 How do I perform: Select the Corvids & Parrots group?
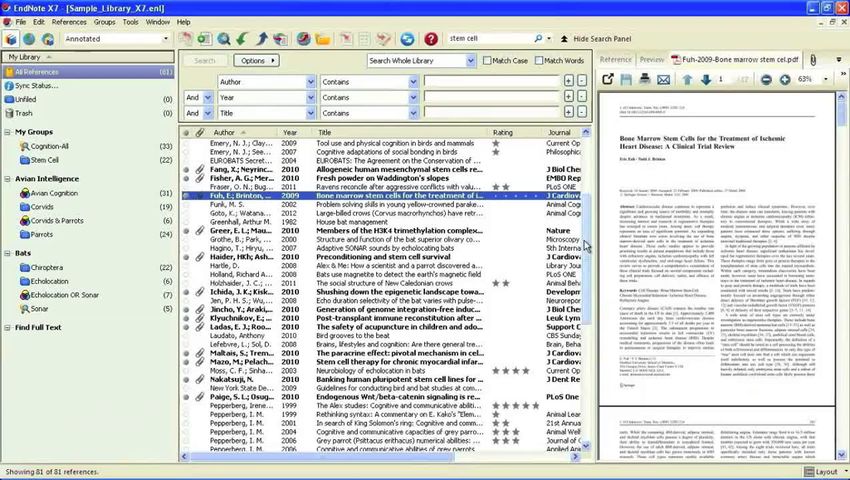pos(57,221)
